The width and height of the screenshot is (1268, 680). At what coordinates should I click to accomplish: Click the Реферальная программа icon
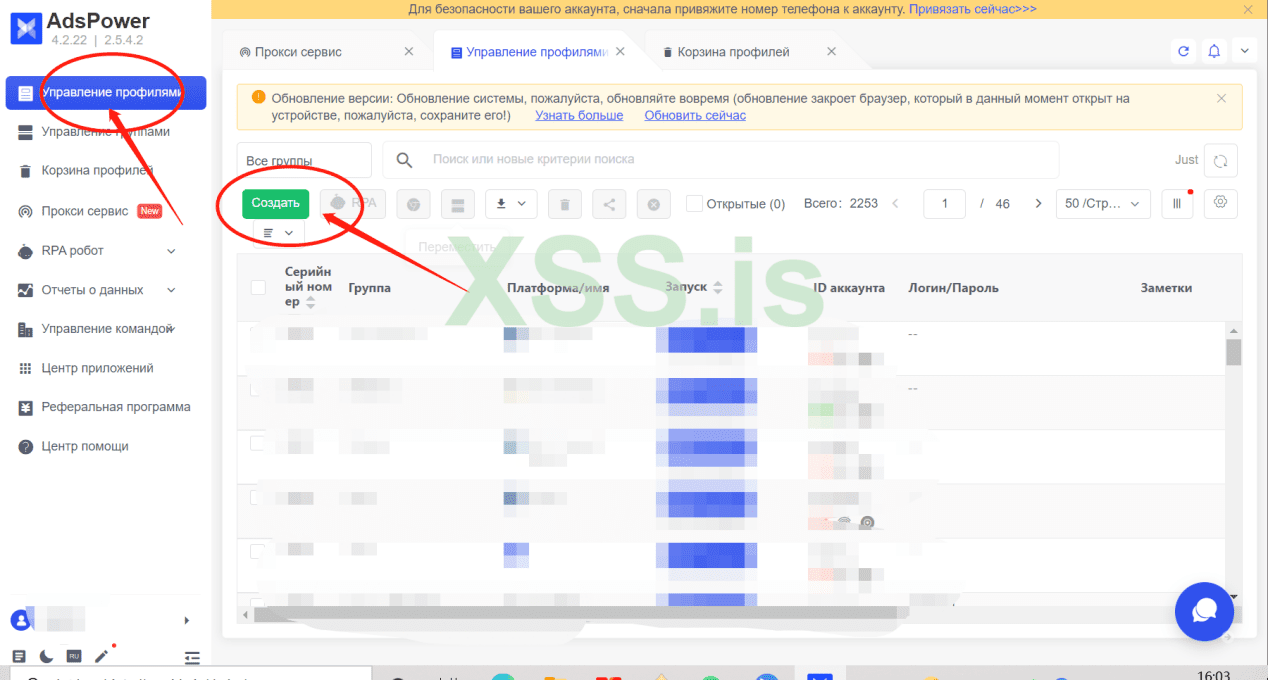[25, 408]
